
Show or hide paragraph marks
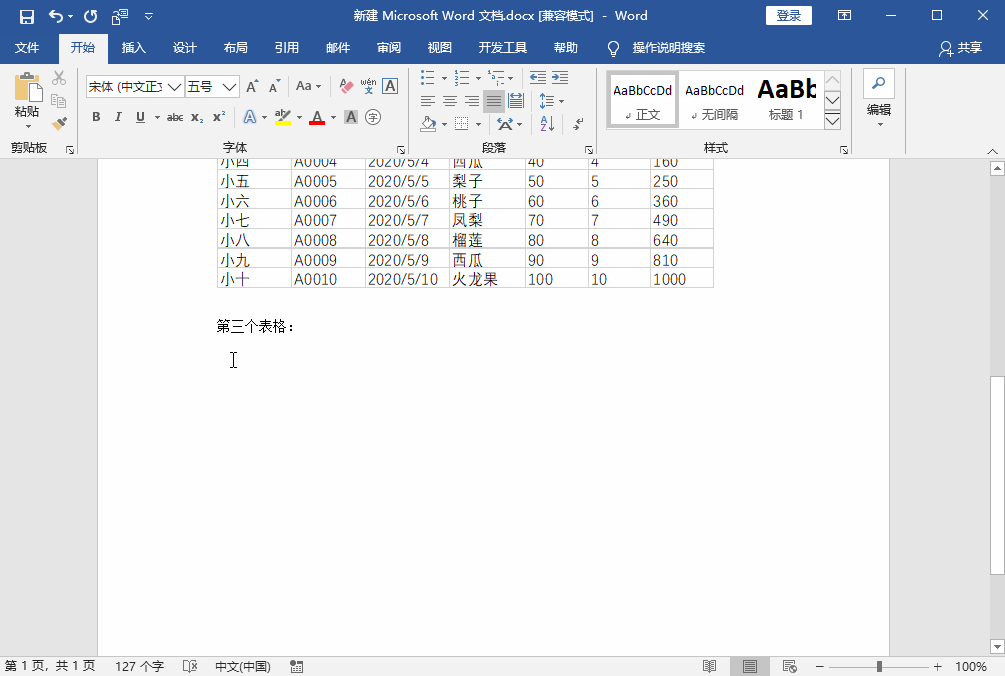(x=578, y=124)
